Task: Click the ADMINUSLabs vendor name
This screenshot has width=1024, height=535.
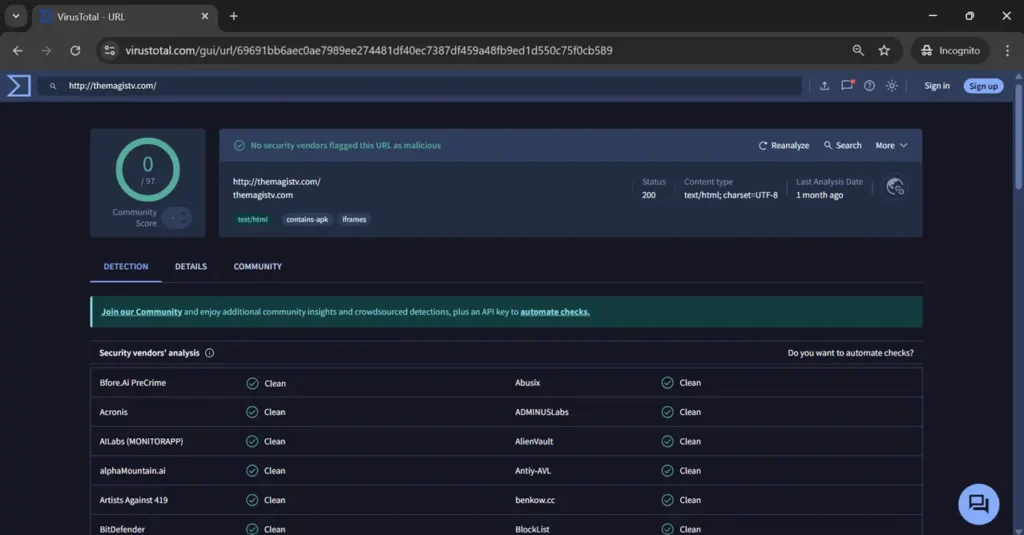Action: coord(541,412)
